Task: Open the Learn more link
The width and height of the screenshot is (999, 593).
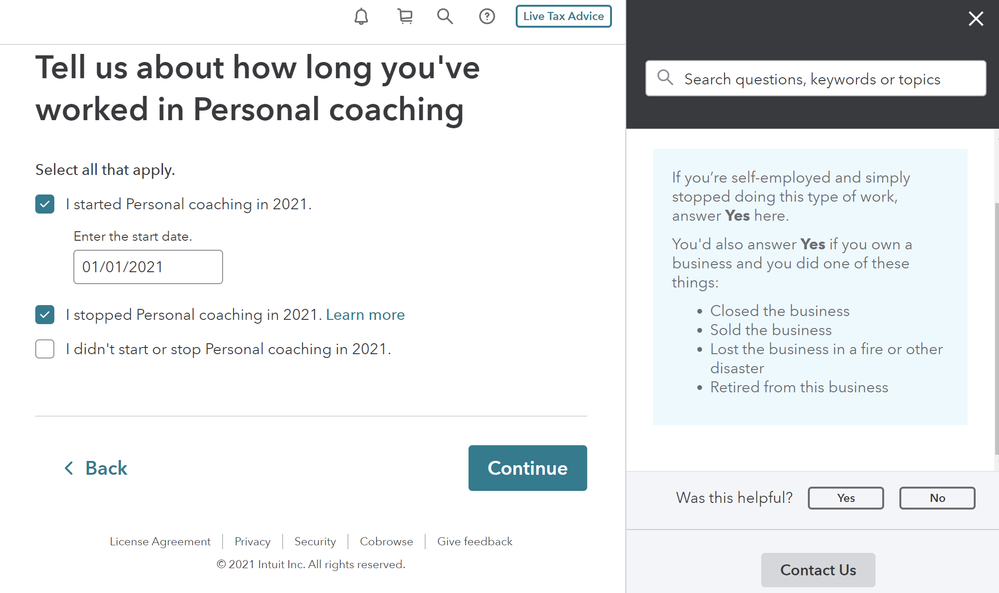Action: [x=365, y=315]
